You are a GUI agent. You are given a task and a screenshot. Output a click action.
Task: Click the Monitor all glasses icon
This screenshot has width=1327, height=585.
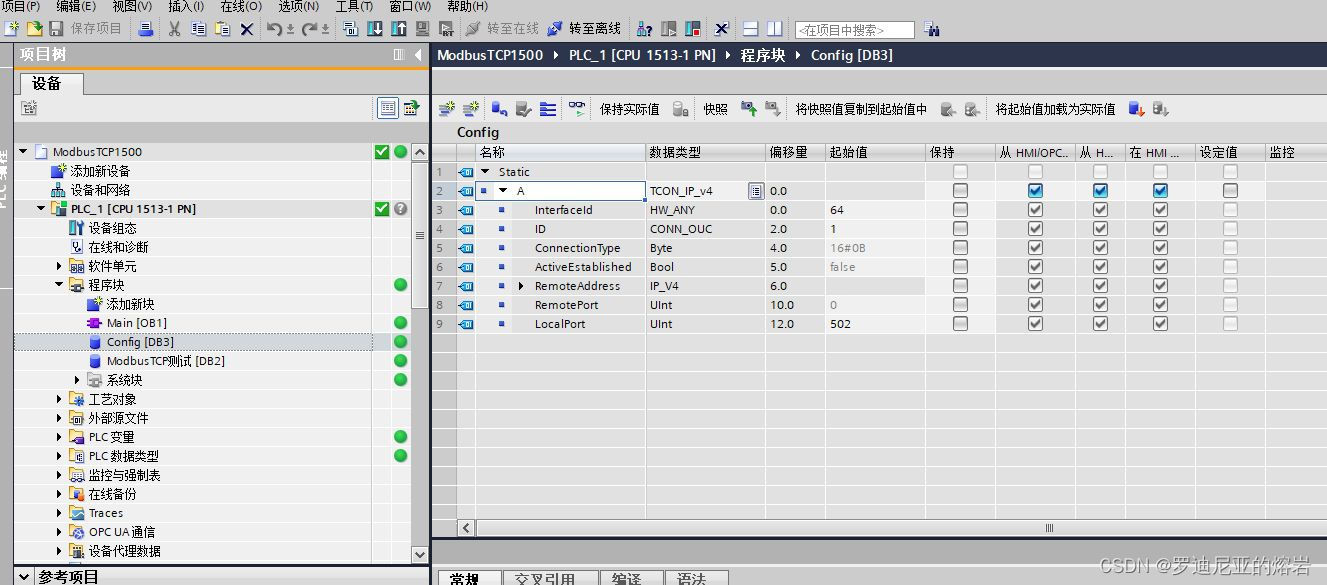pyautogui.click(x=577, y=108)
